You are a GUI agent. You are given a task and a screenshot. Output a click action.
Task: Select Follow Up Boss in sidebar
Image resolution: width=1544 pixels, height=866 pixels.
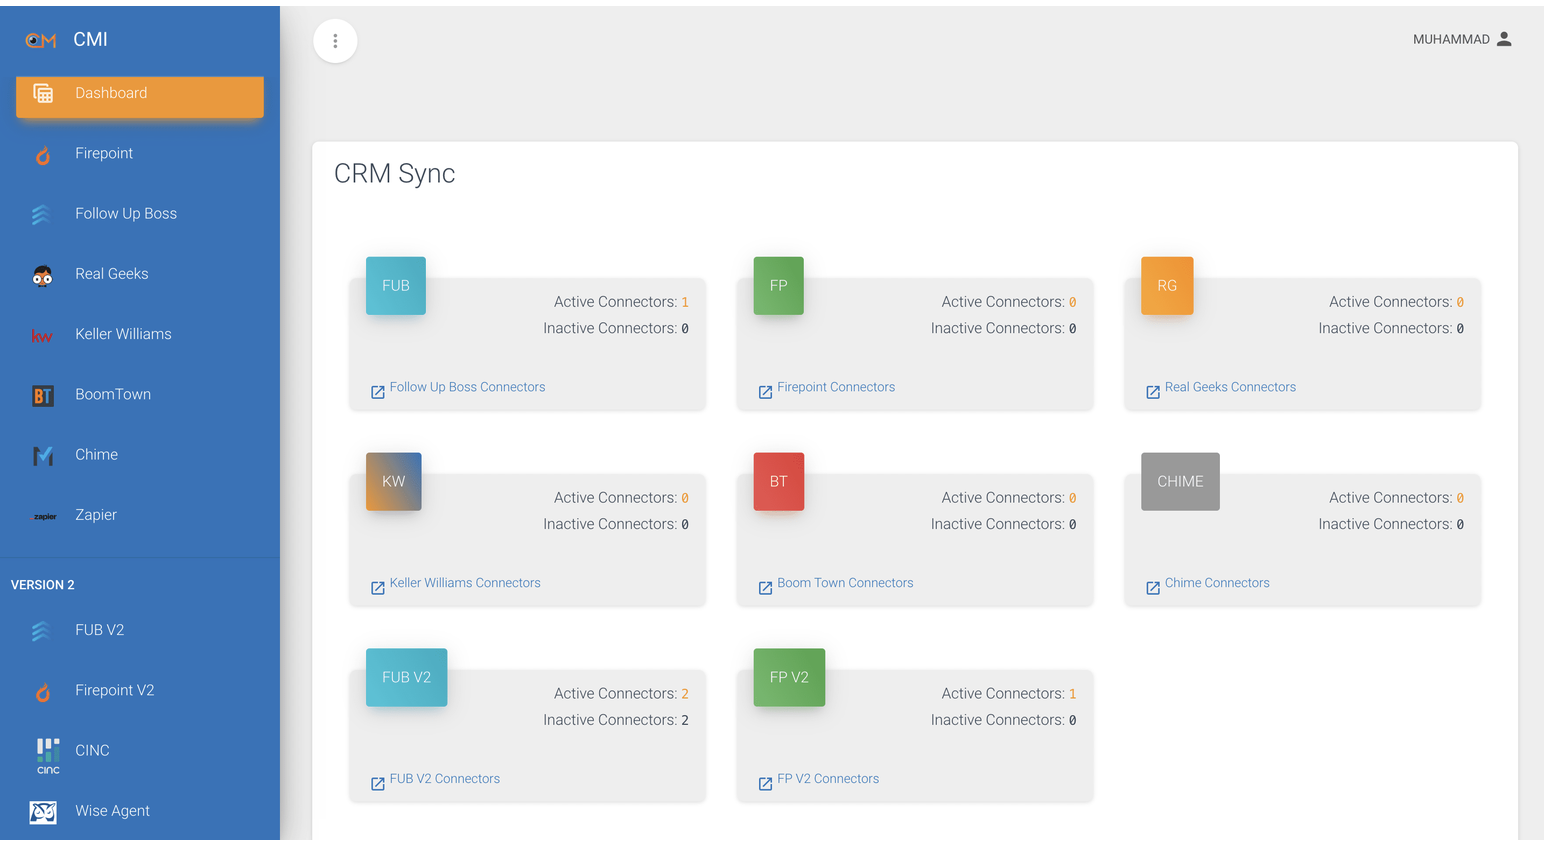click(140, 214)
